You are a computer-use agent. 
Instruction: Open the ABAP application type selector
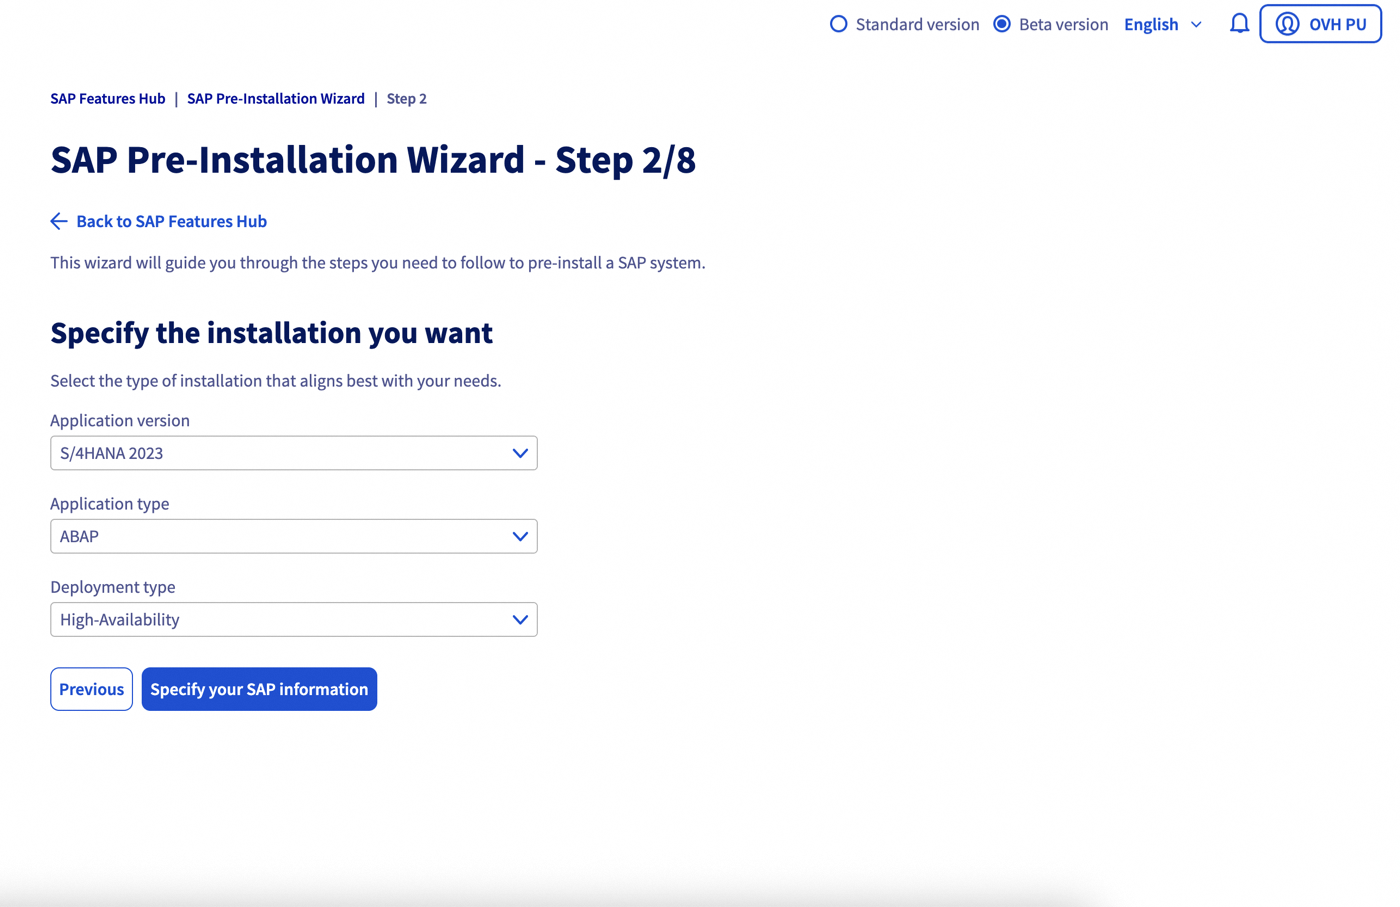(x=293, y=536)
